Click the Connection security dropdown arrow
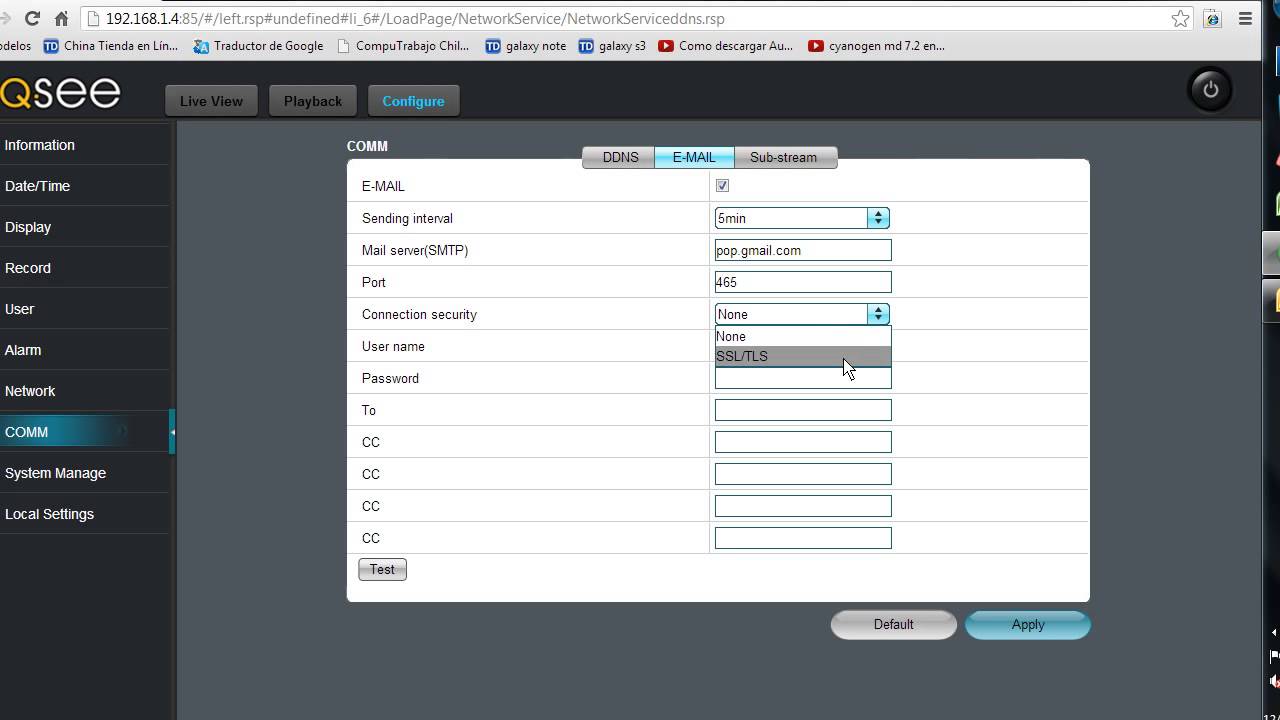This screenshot has width=1280, height=720. pos(878,314)
